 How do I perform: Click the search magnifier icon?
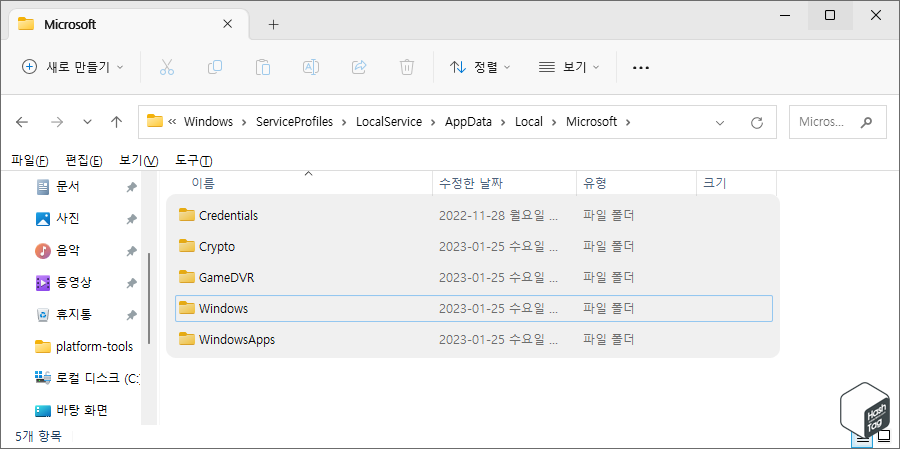pyautogui.click(x=866, y=122)
